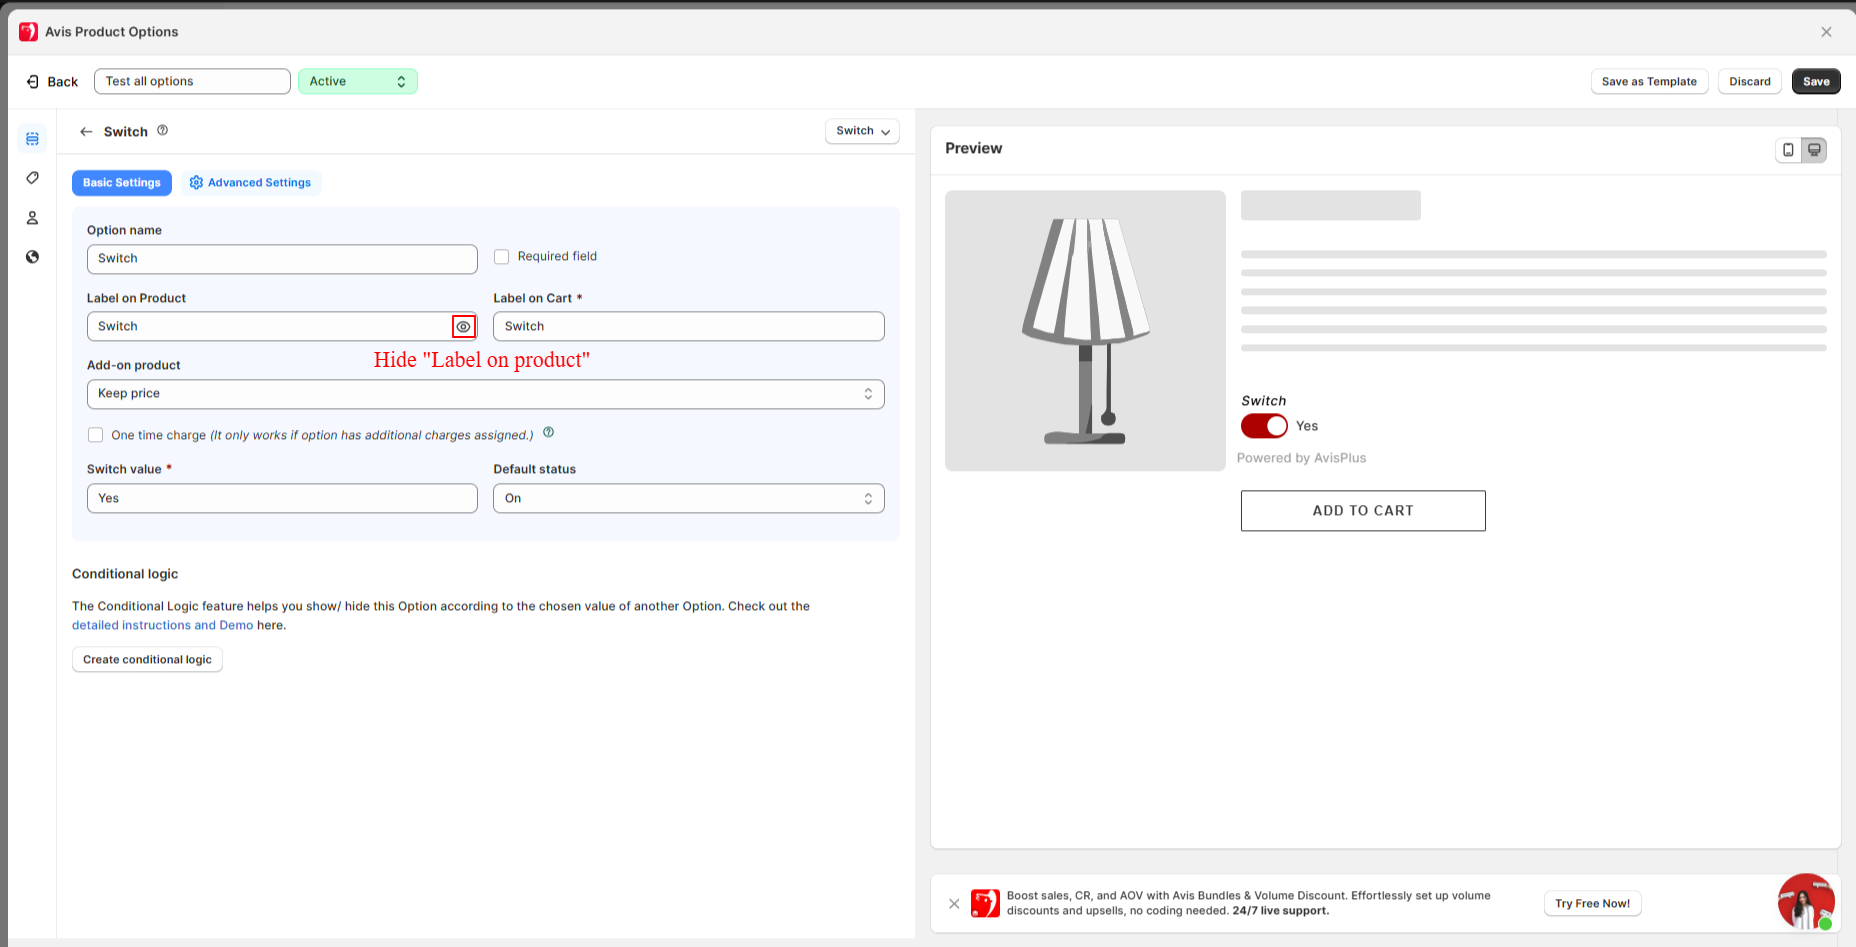Select the Basic Settings tab
This screenshot has width=1856, height=947.
[x=121, y=183]
